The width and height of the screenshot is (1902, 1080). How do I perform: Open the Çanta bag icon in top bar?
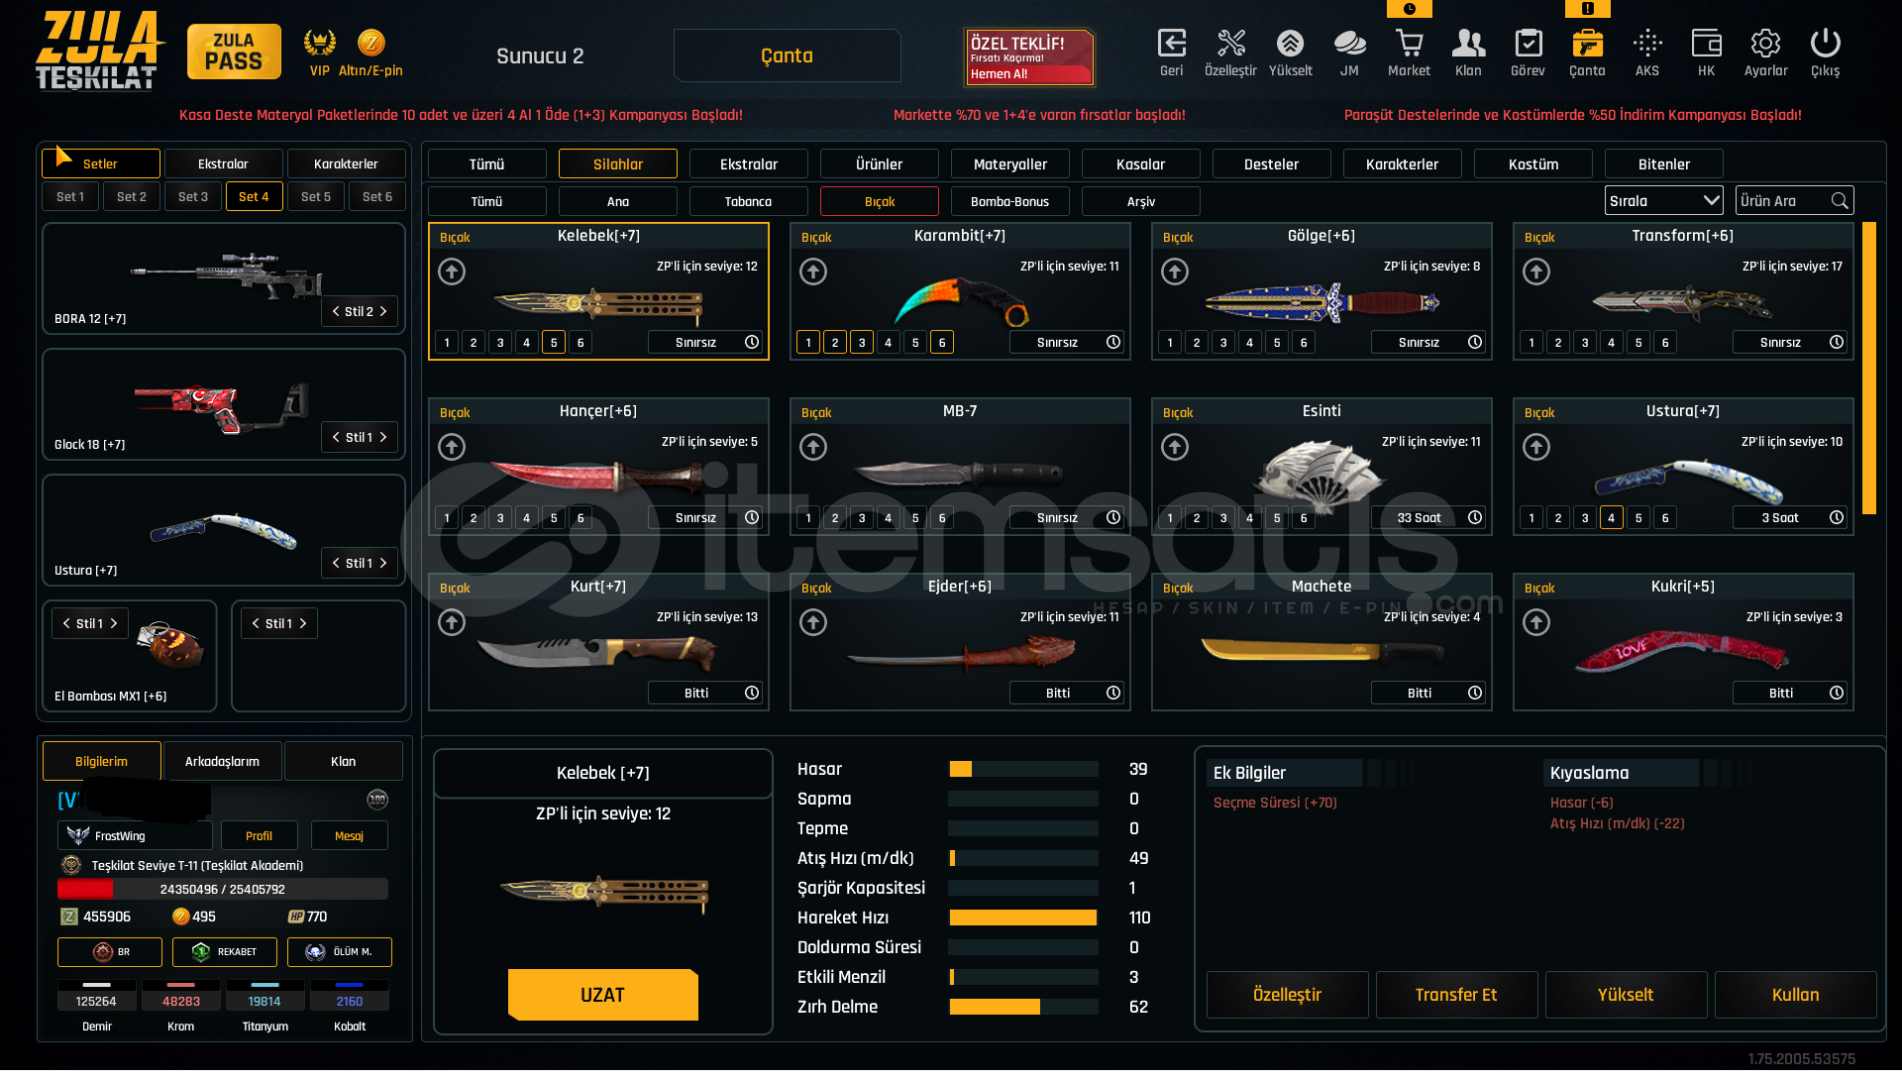tap(1587, 43)
